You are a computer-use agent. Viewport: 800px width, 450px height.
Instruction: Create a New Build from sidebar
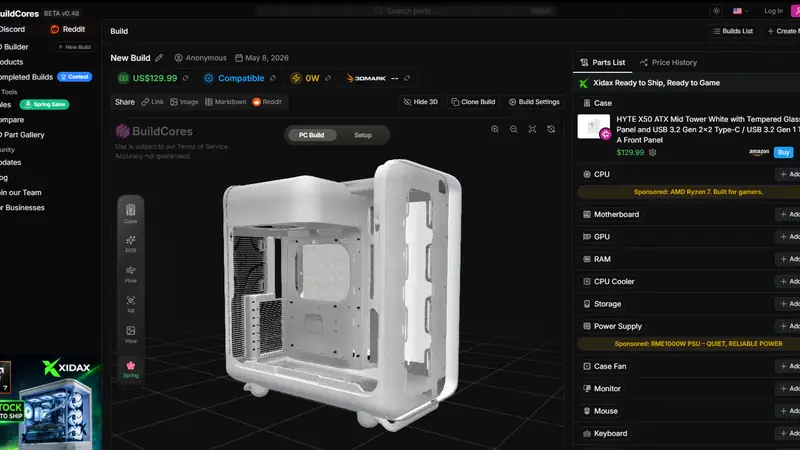click(74, 47)
